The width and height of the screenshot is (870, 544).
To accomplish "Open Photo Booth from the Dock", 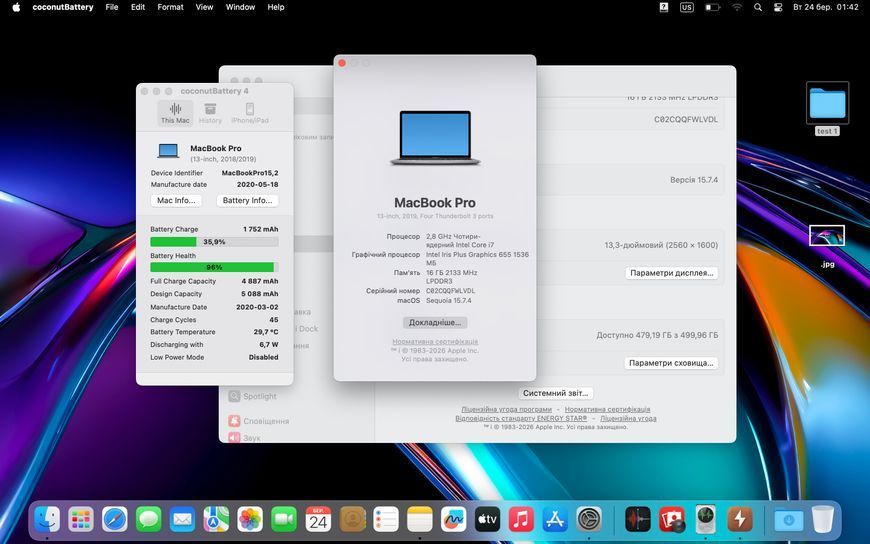I will click(671, 520).
